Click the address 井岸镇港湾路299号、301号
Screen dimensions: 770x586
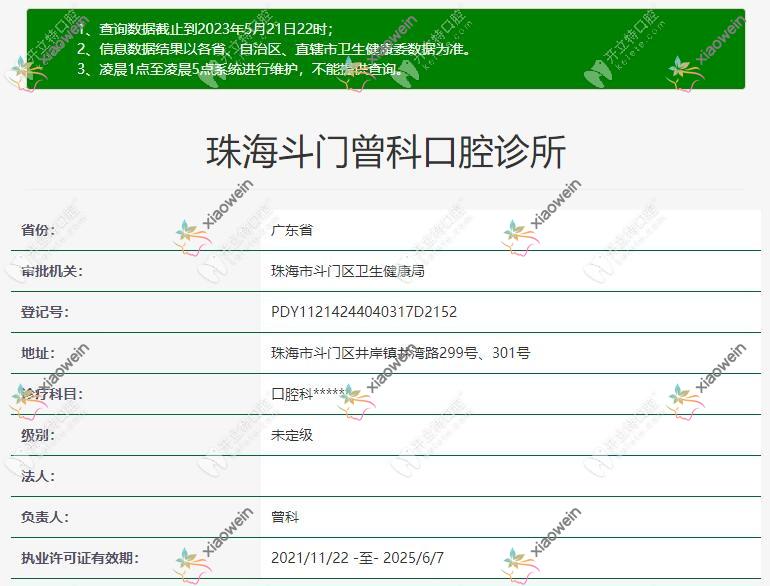click(x=400, y=353)
